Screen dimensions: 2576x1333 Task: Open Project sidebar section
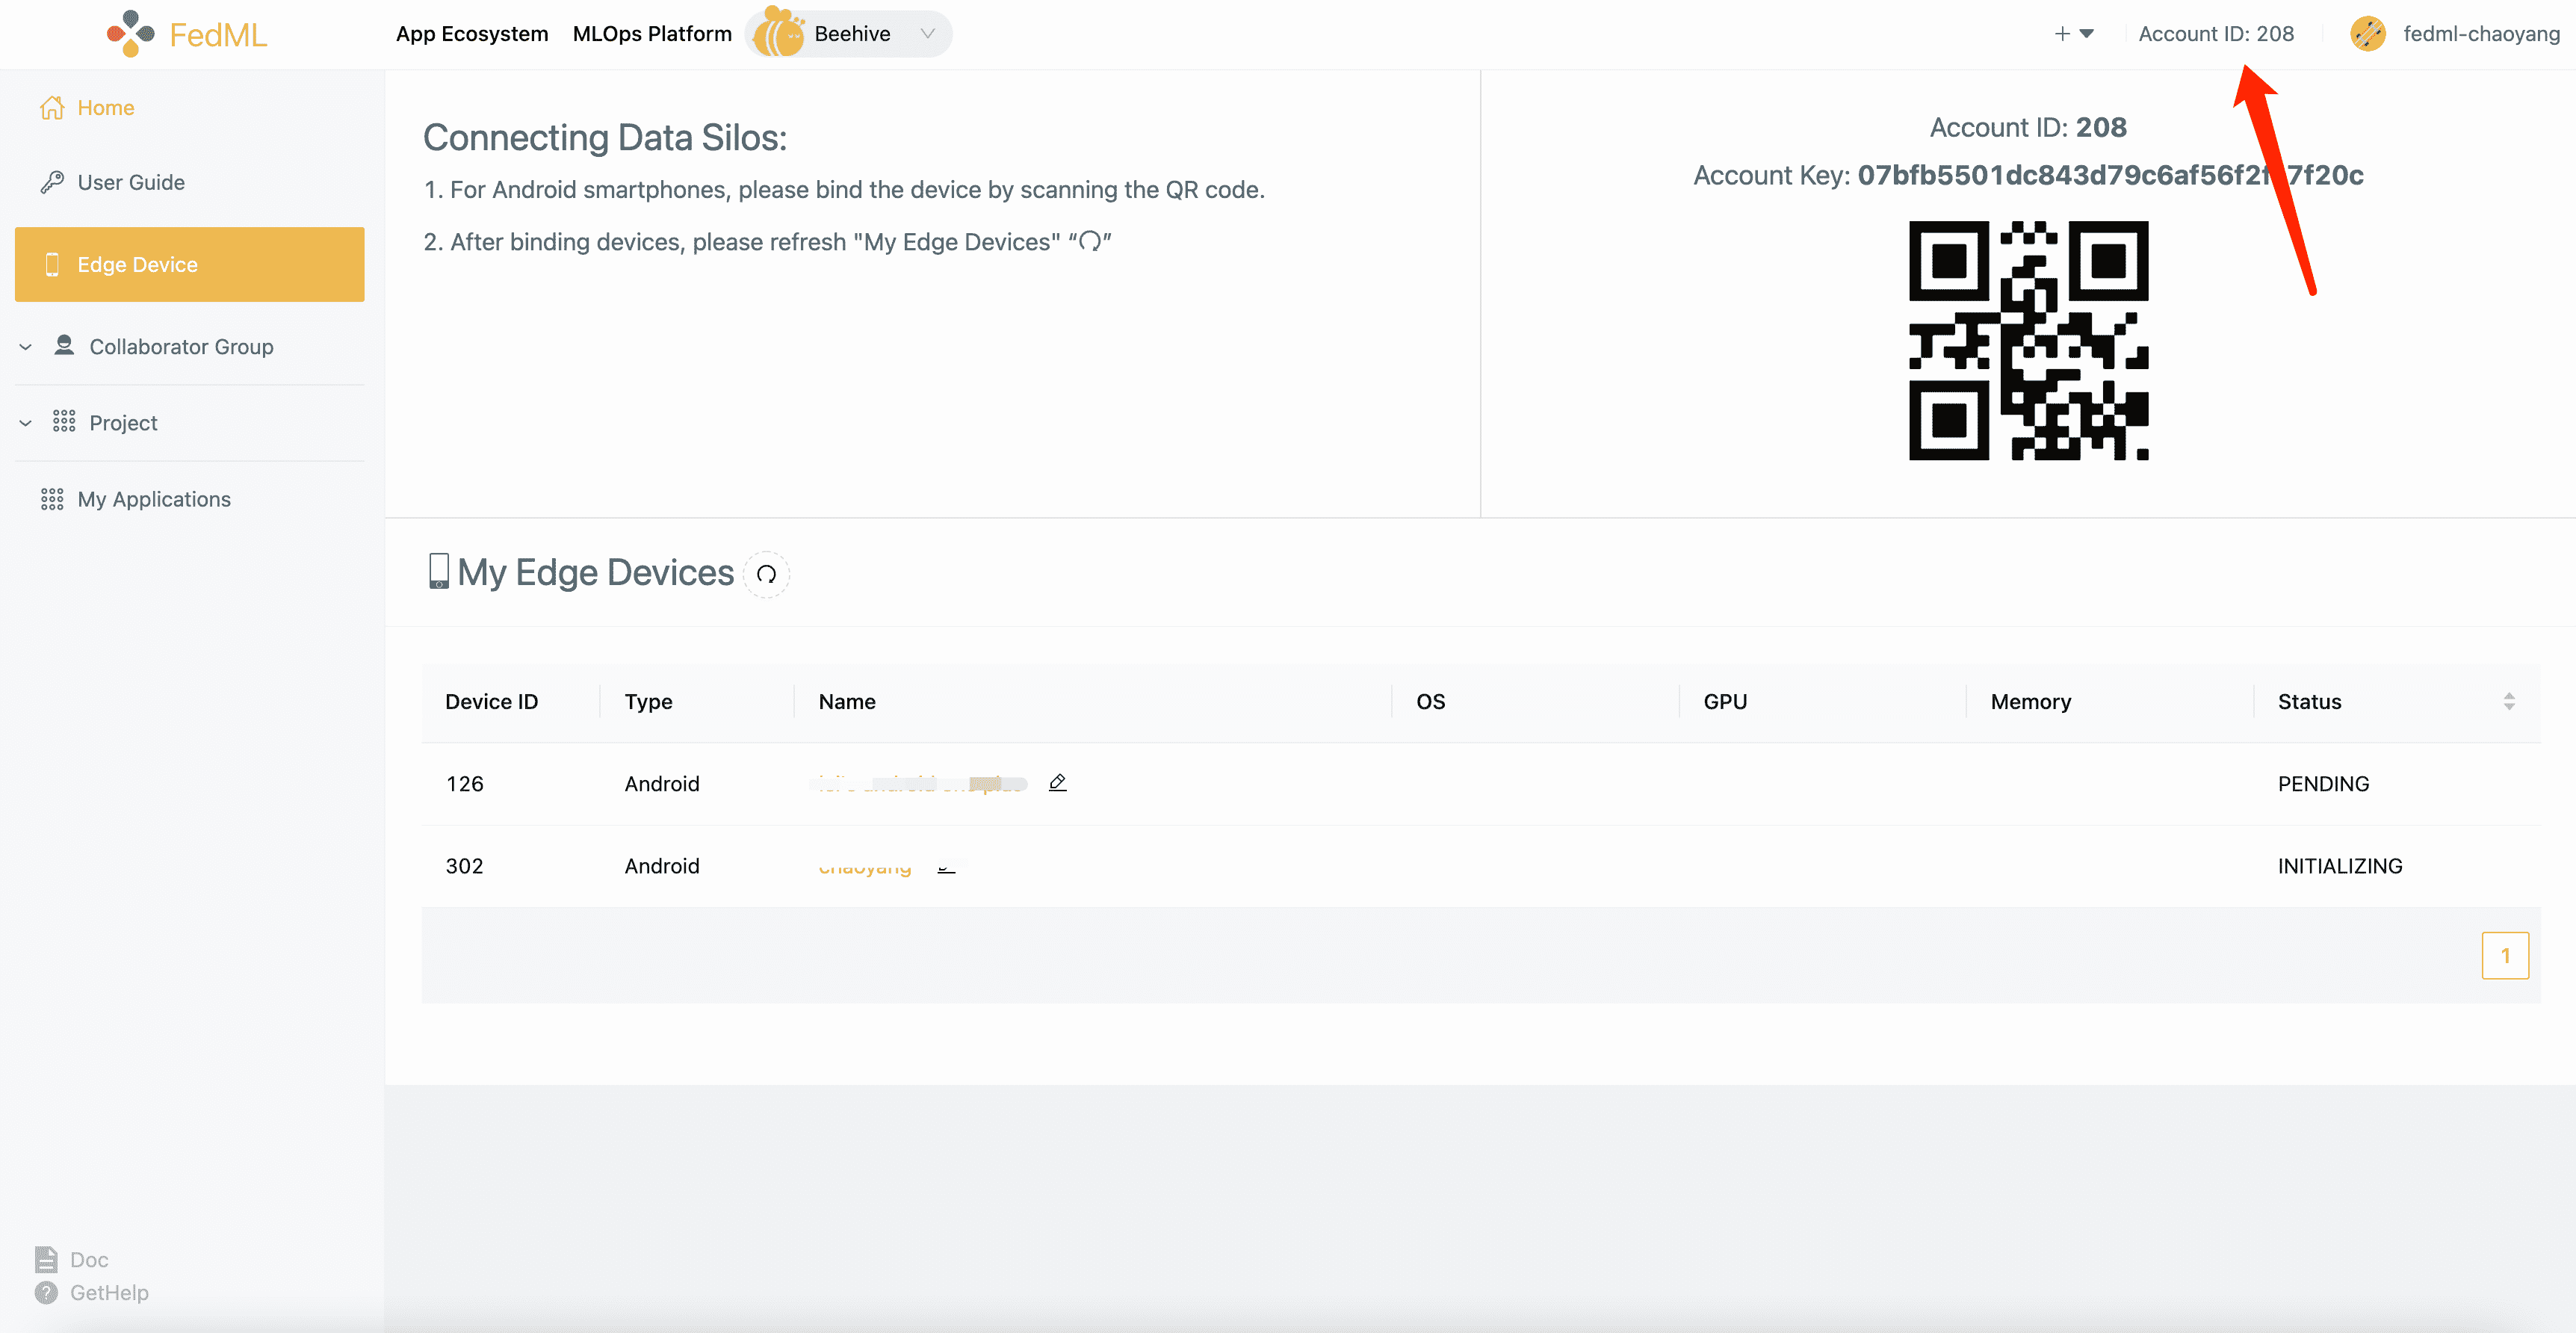tap(123, 423)
